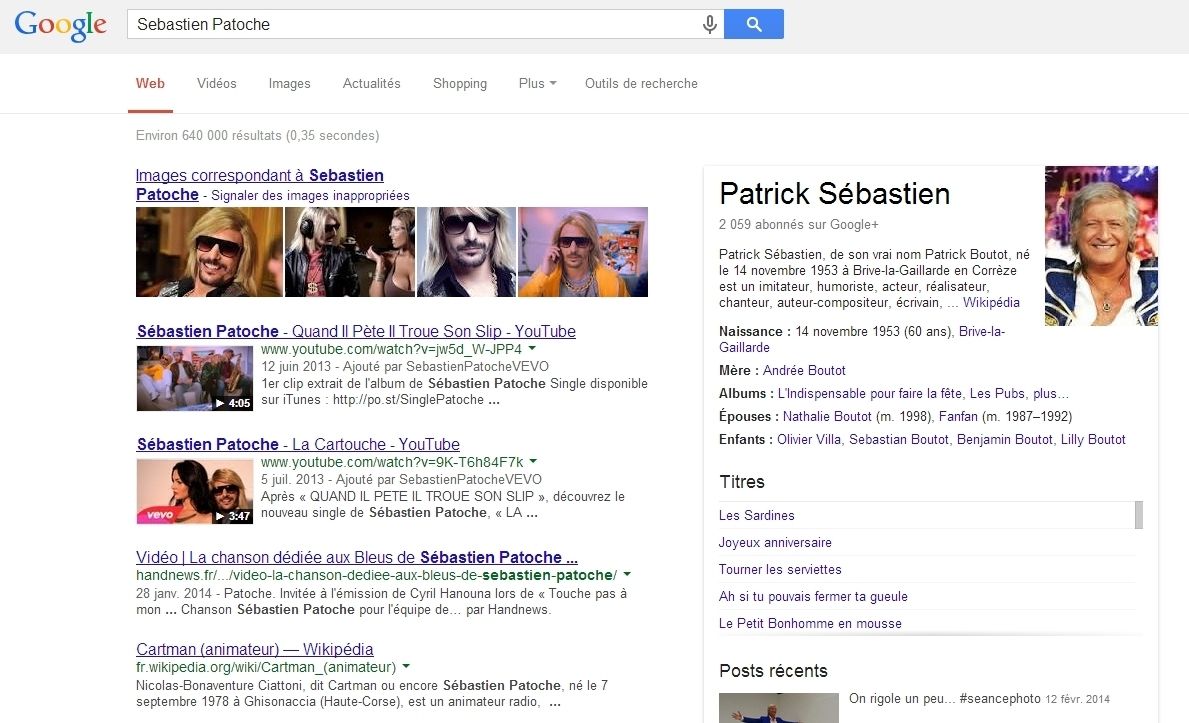
Task: Open L'Indispensable pour faire la fête album
Action: click(x=870, y=394)
